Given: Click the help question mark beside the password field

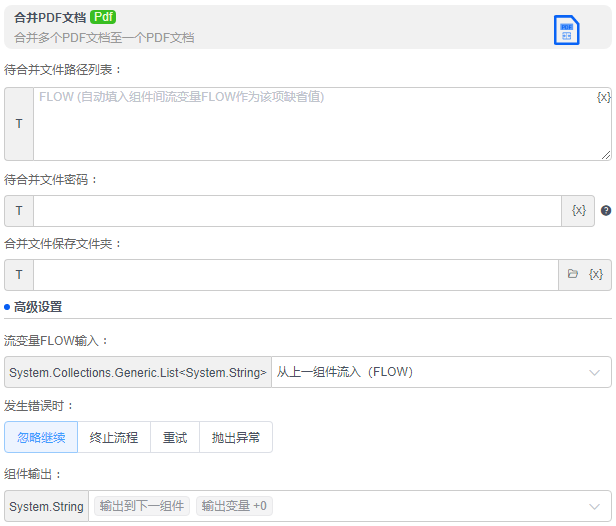Looking at the screenshot, I should coord(605,211).
